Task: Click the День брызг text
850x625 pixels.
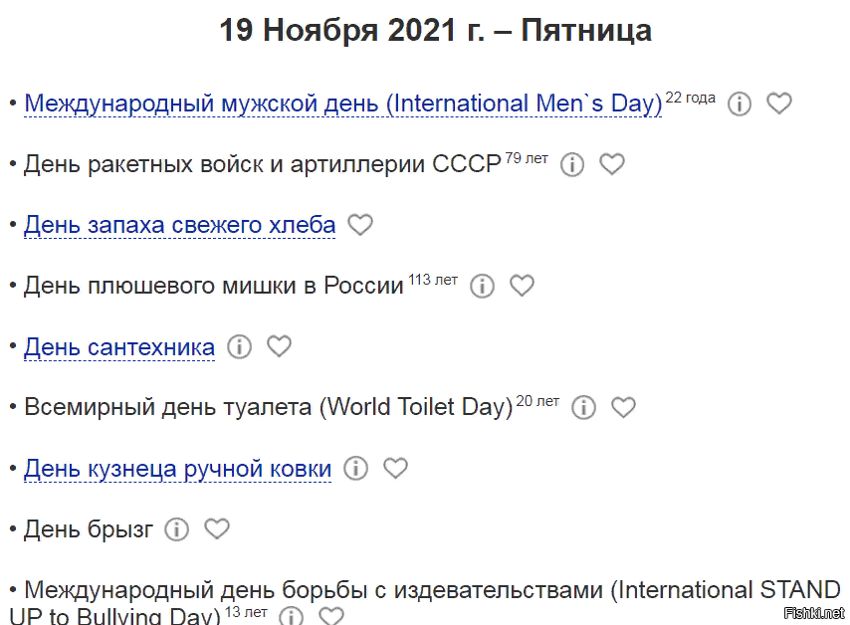Action: (88, 529)
